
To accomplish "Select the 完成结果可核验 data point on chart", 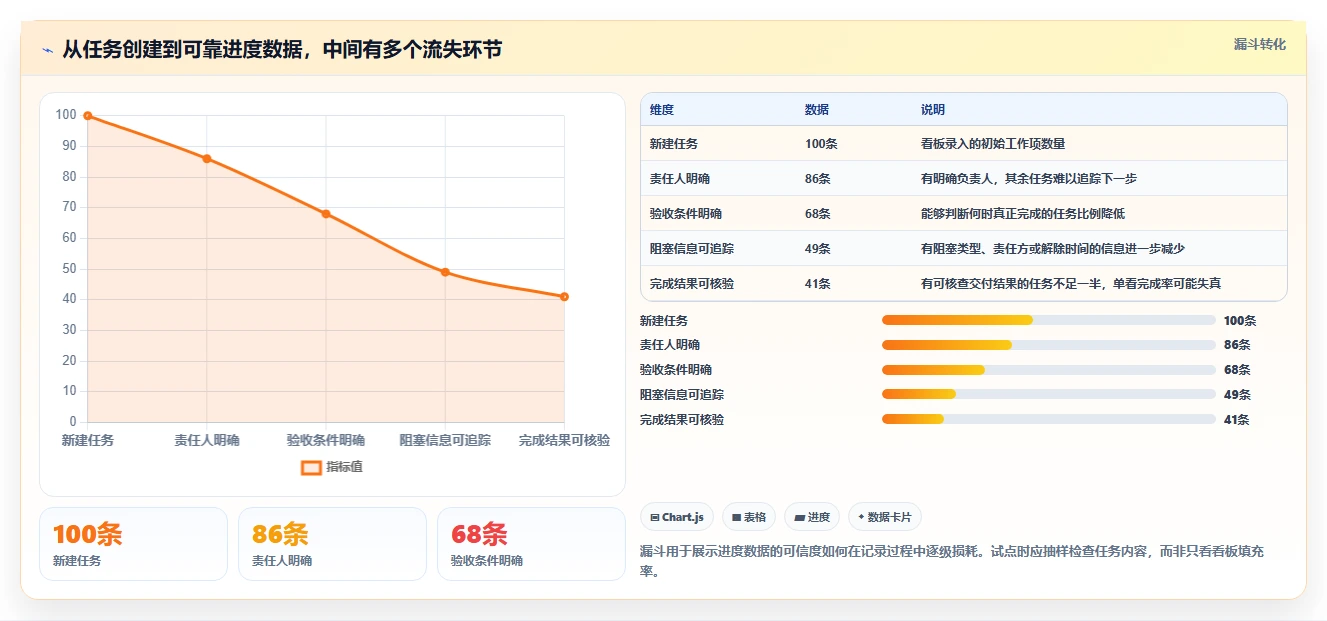I will tap(564, 296).
